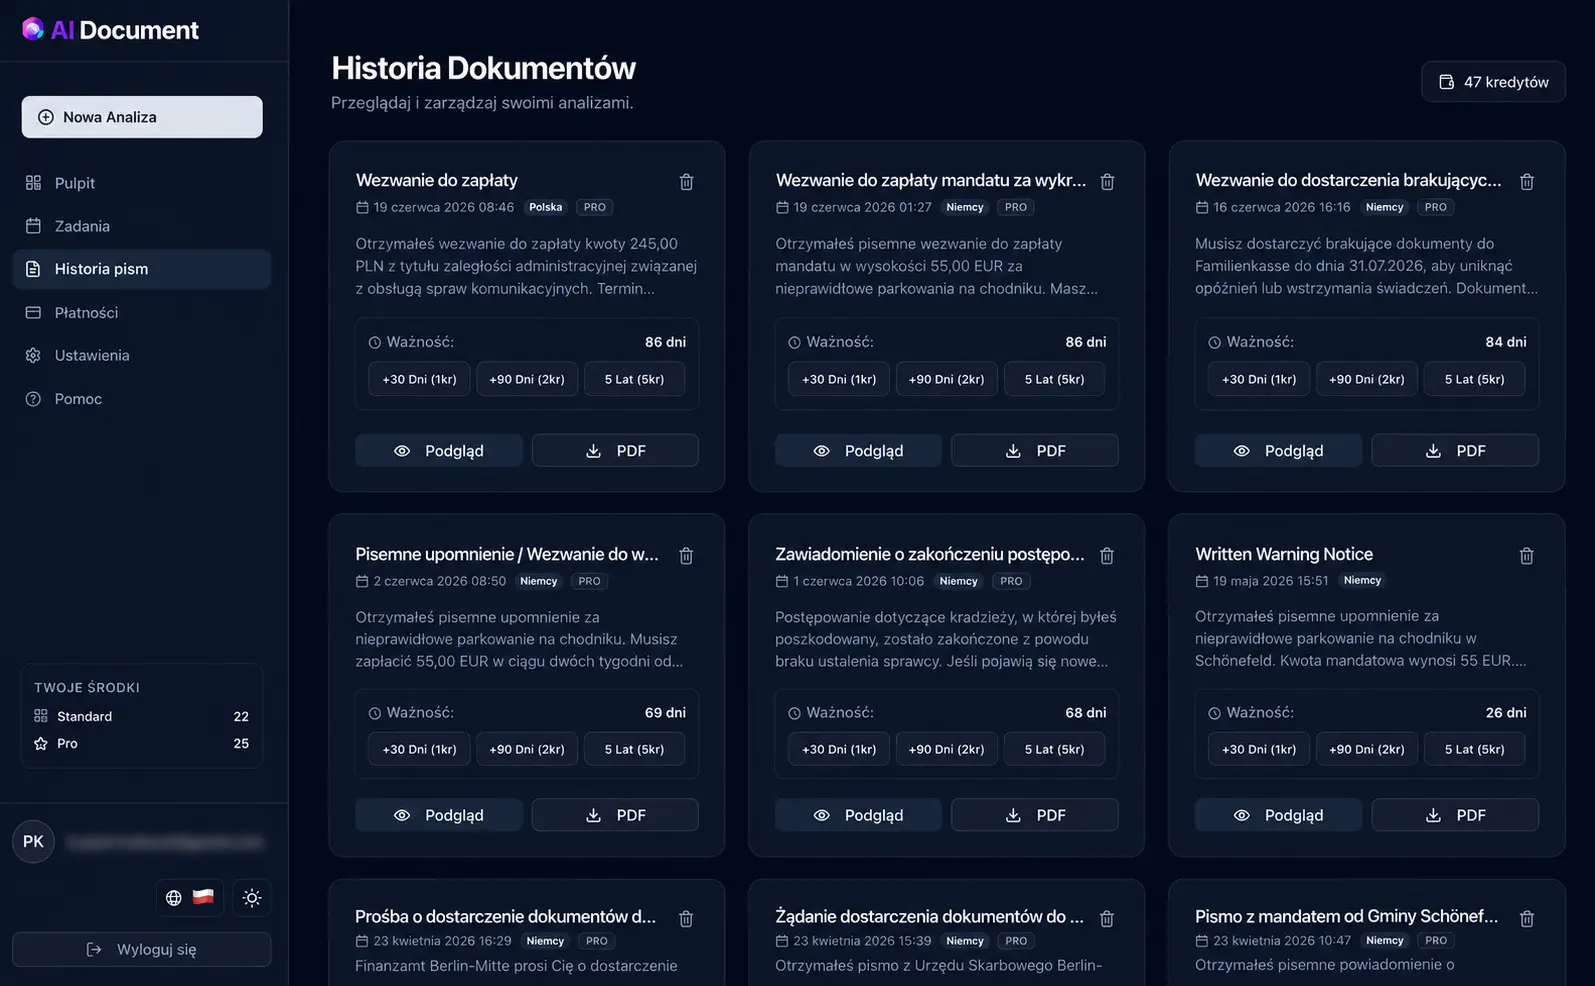1595x986 pixels.
Task: Select Historia pism in sidebar
Action: (141, 269)
